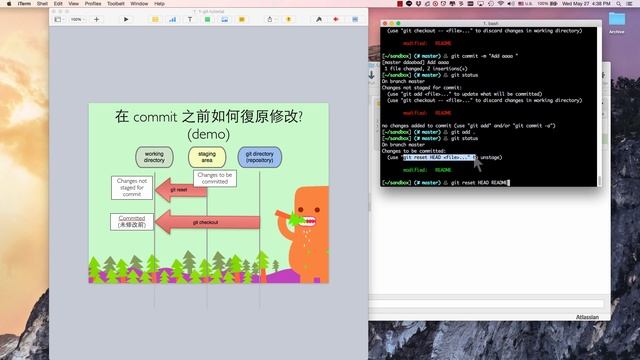Open the Apple menu
640x360 pixels.
9,4
